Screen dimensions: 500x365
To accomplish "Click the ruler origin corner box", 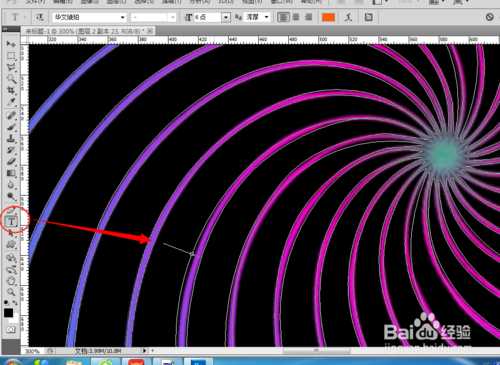I will [x=25, y=40].
